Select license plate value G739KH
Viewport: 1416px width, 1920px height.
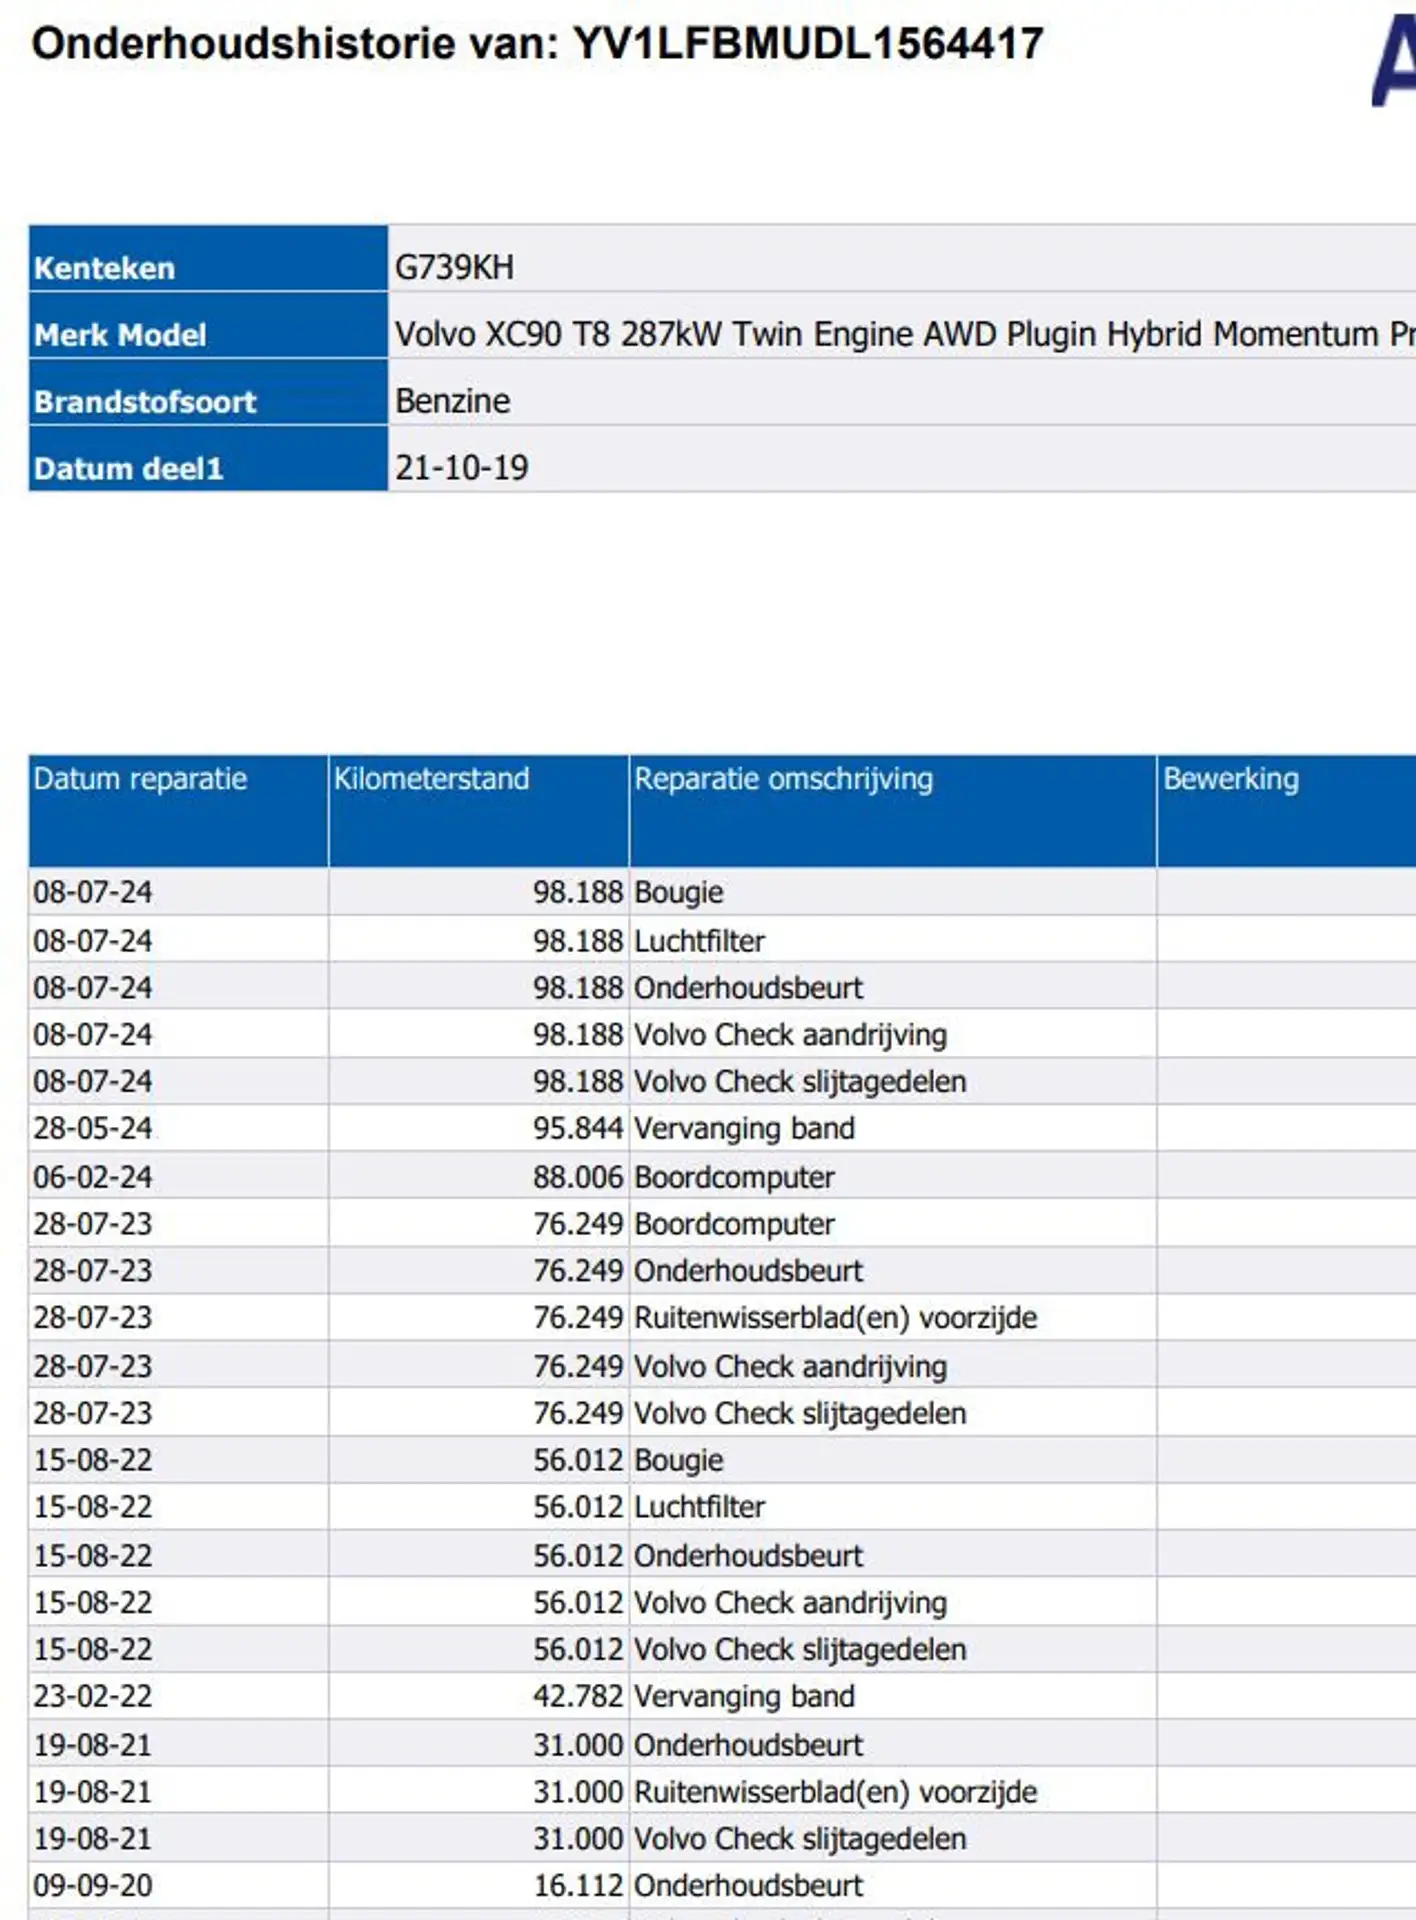(454, 267)
